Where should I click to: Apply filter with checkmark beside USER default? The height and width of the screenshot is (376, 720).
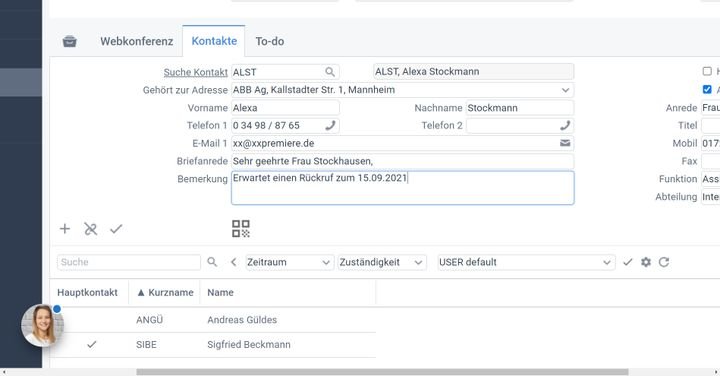(627, 262)
